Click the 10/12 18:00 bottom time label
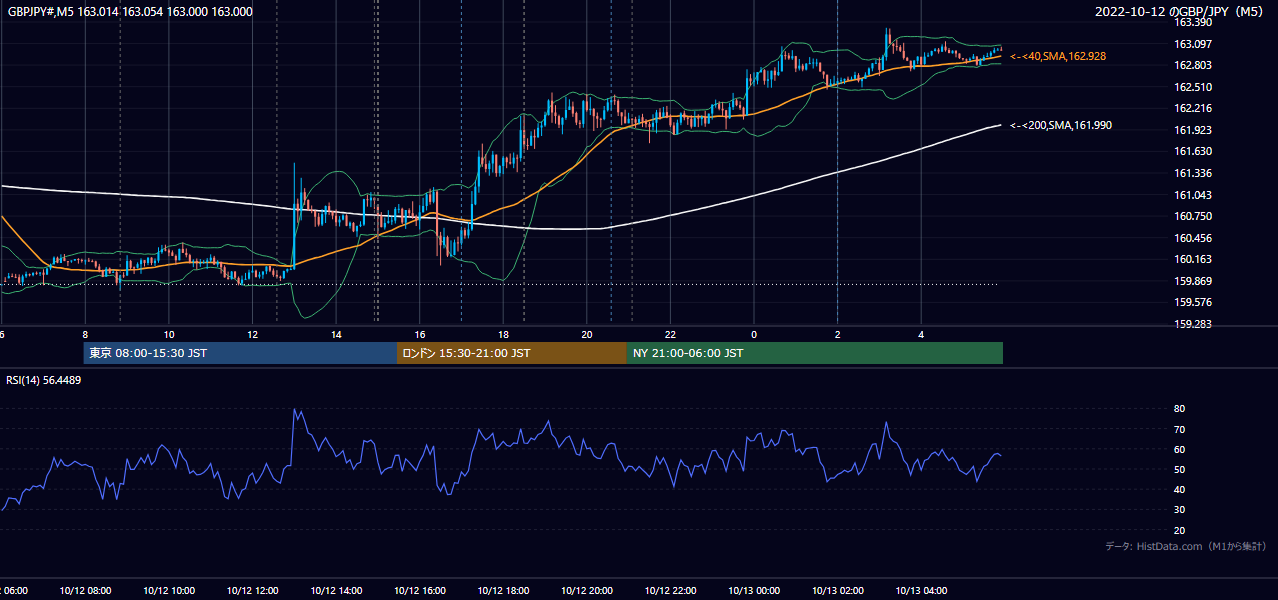Image resolution: width=1278 pixels, height=600 pixels. pyautogui.click(x=503, y=590)
